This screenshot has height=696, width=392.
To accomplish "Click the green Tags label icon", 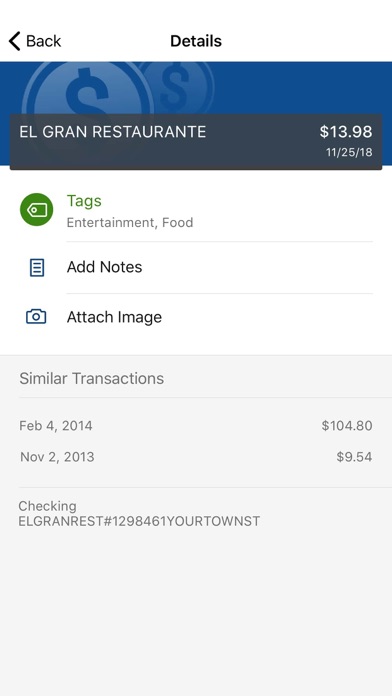I will [x=36, y=210].
